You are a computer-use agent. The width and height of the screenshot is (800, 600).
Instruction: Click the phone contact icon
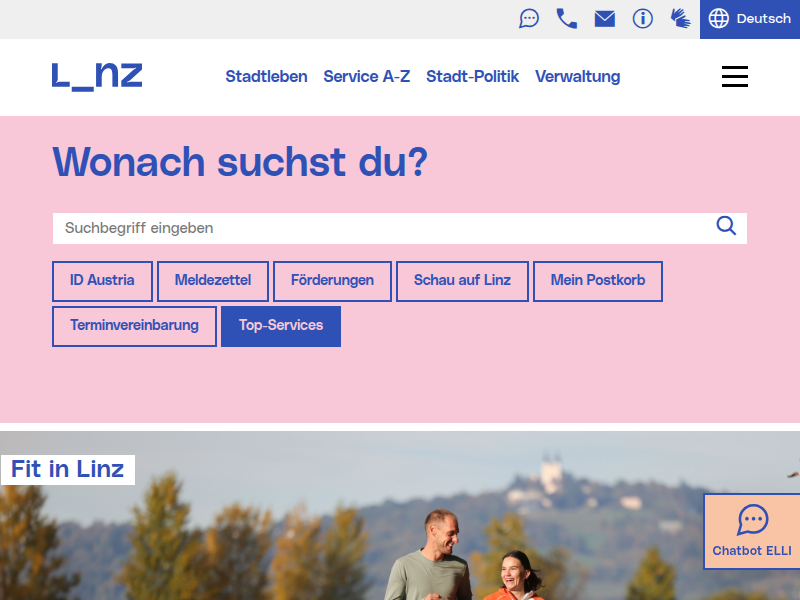(566, 19)
